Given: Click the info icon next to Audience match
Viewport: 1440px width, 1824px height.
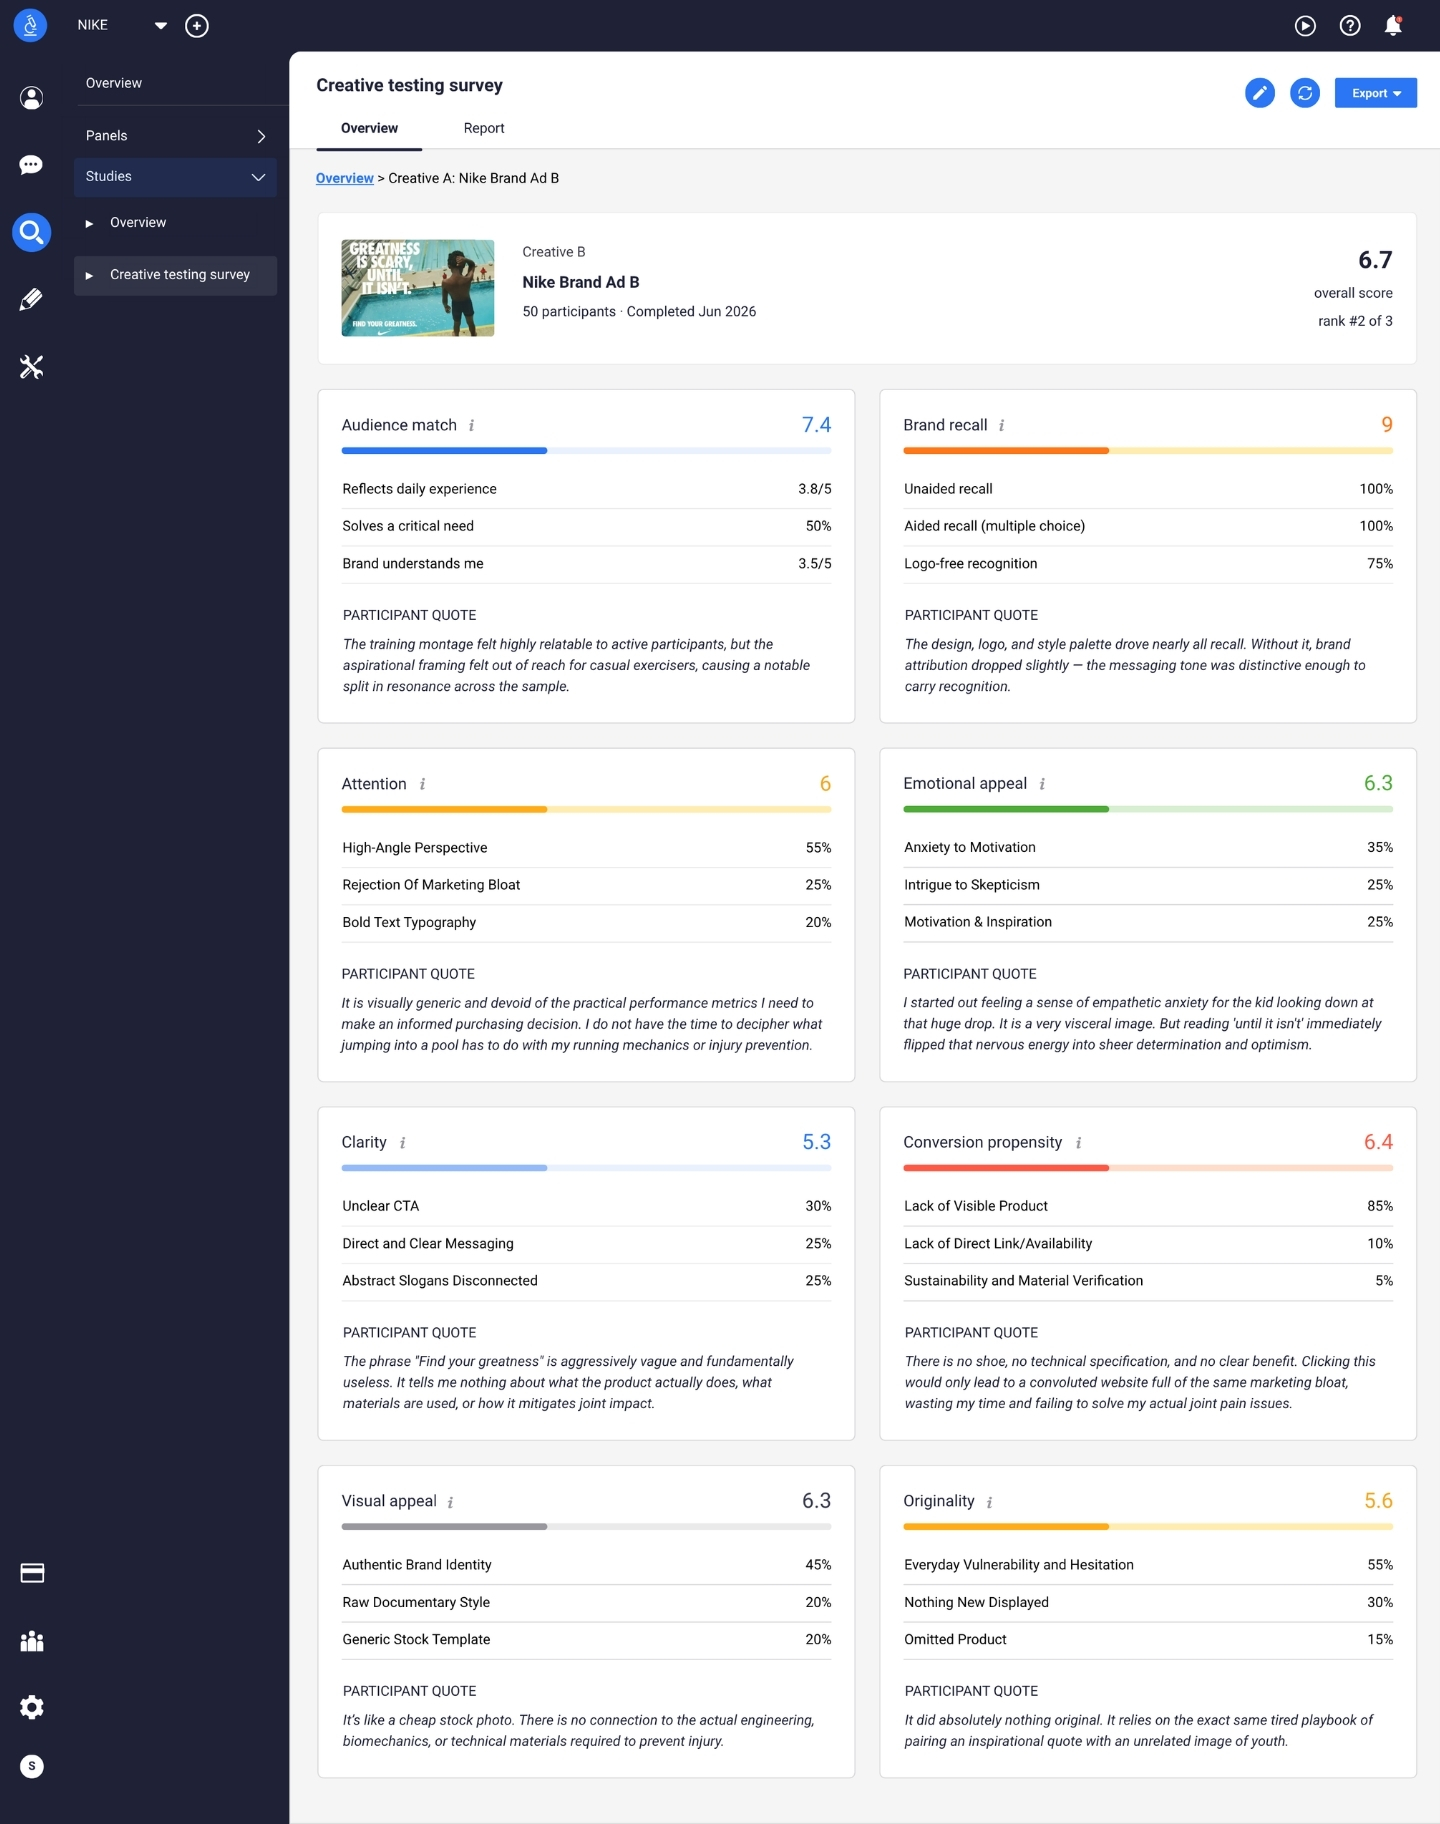Looking at the screenshot, I should point(472,426).
